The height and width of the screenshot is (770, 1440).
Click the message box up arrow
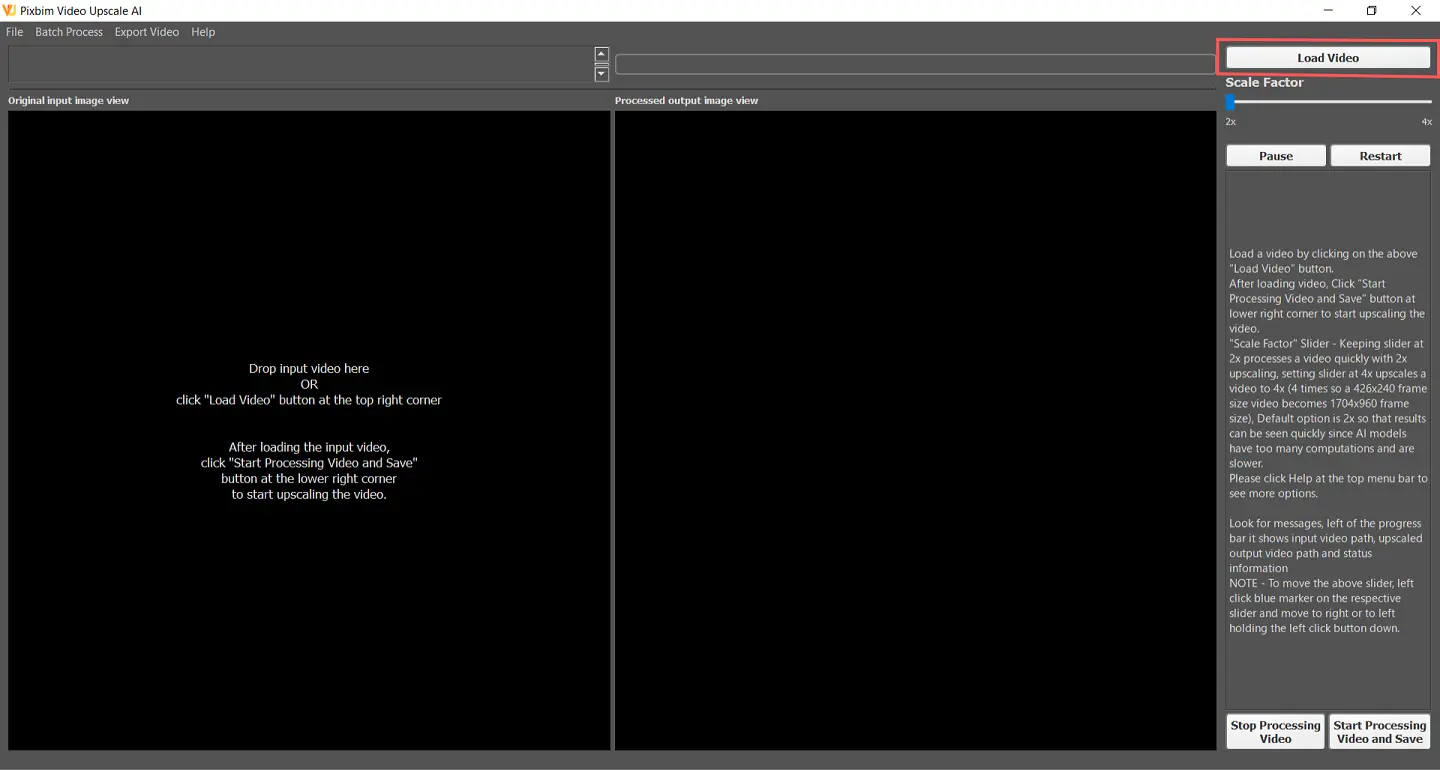tap(601, 54)
